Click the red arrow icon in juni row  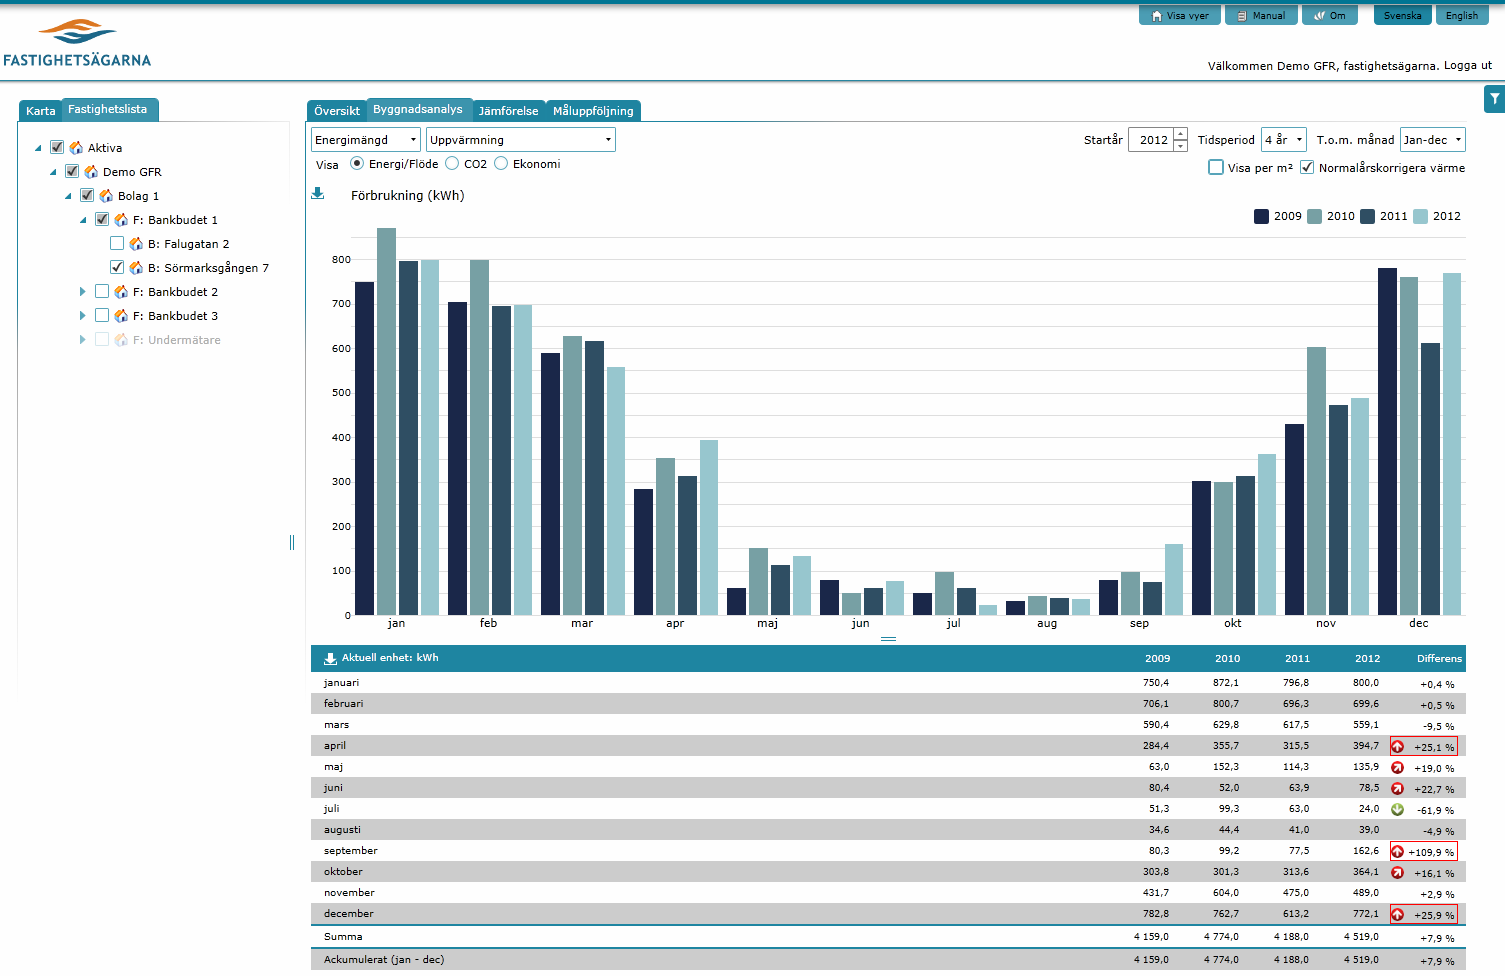[1398, 789]
